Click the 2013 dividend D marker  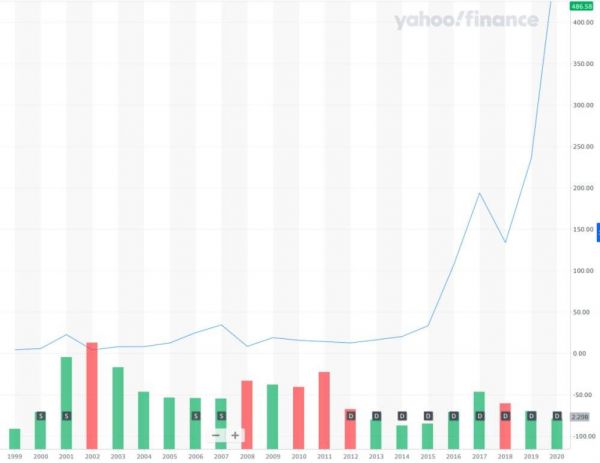(x=377, y=415)
